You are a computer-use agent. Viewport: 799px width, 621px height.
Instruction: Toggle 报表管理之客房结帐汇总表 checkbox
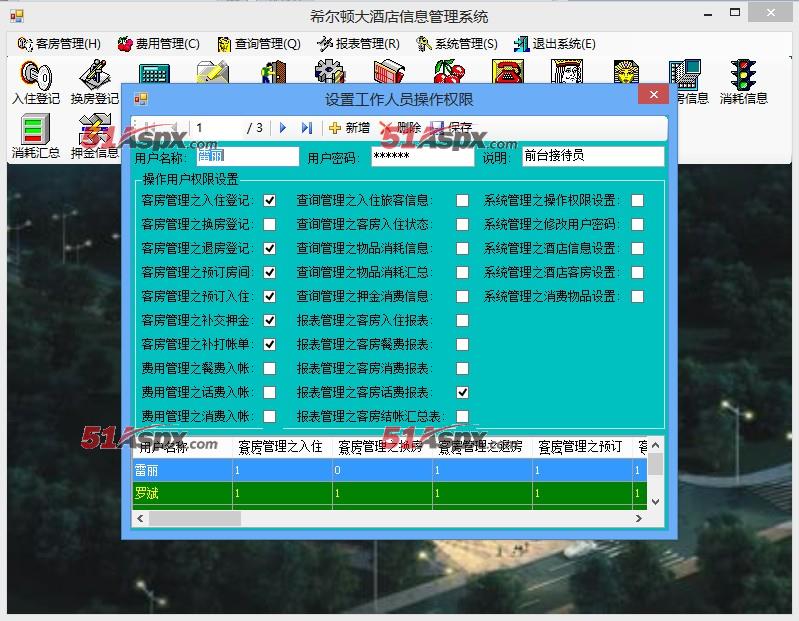(462, 416)
